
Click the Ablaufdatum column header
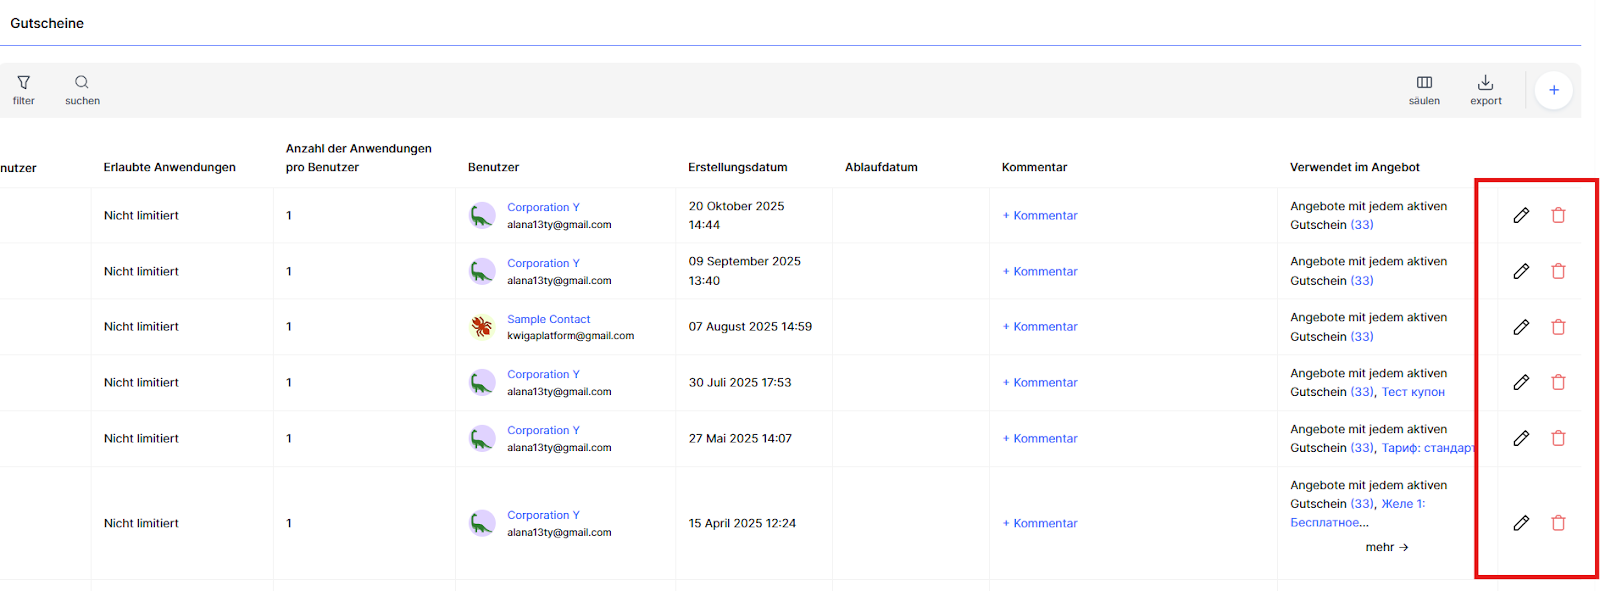[881, 167]
